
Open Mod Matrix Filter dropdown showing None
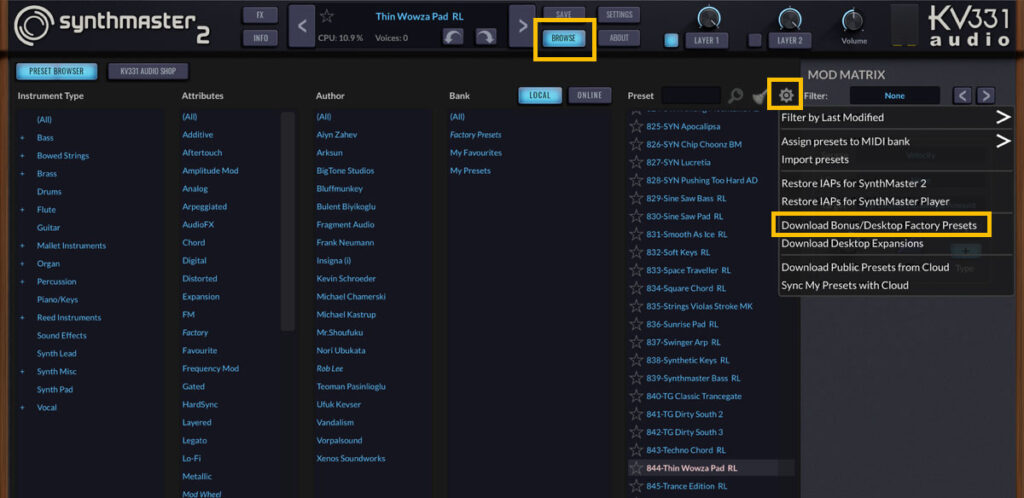[894, 96]
